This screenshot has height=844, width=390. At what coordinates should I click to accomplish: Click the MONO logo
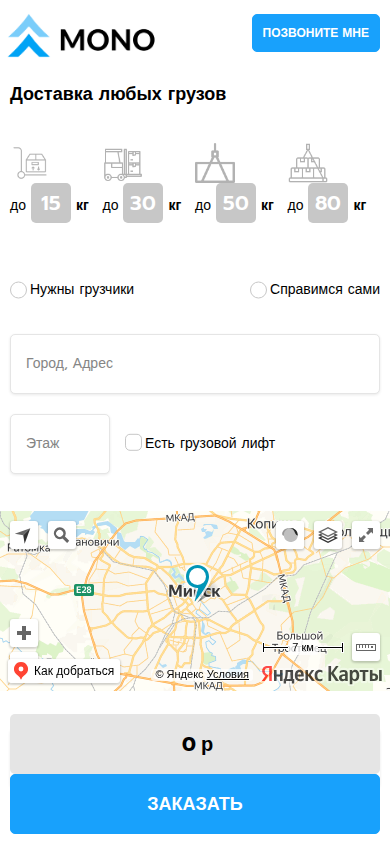click(82, 36)
